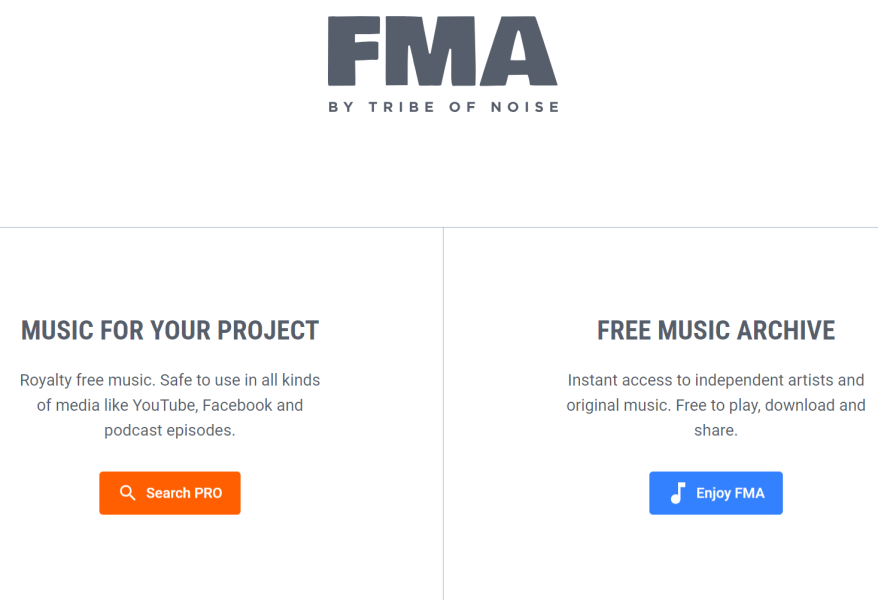This screenshot has width=878, height=600.
Task: Click the 'MUSIC FOR YOUR PROJECT' heading
Action: [x=170, y=330]
